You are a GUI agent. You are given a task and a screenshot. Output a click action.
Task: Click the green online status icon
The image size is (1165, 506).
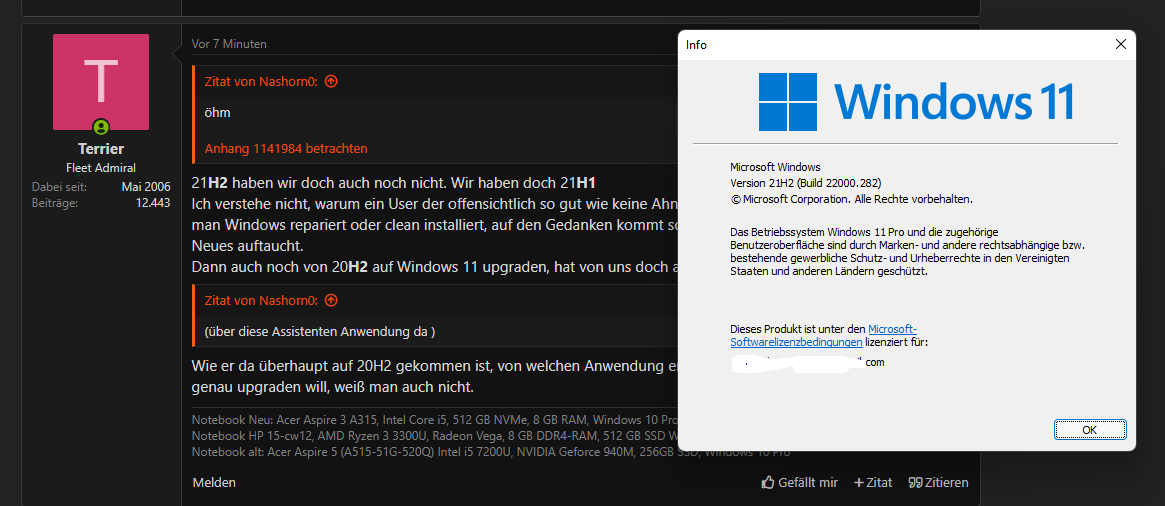click(x=101, y=126)
